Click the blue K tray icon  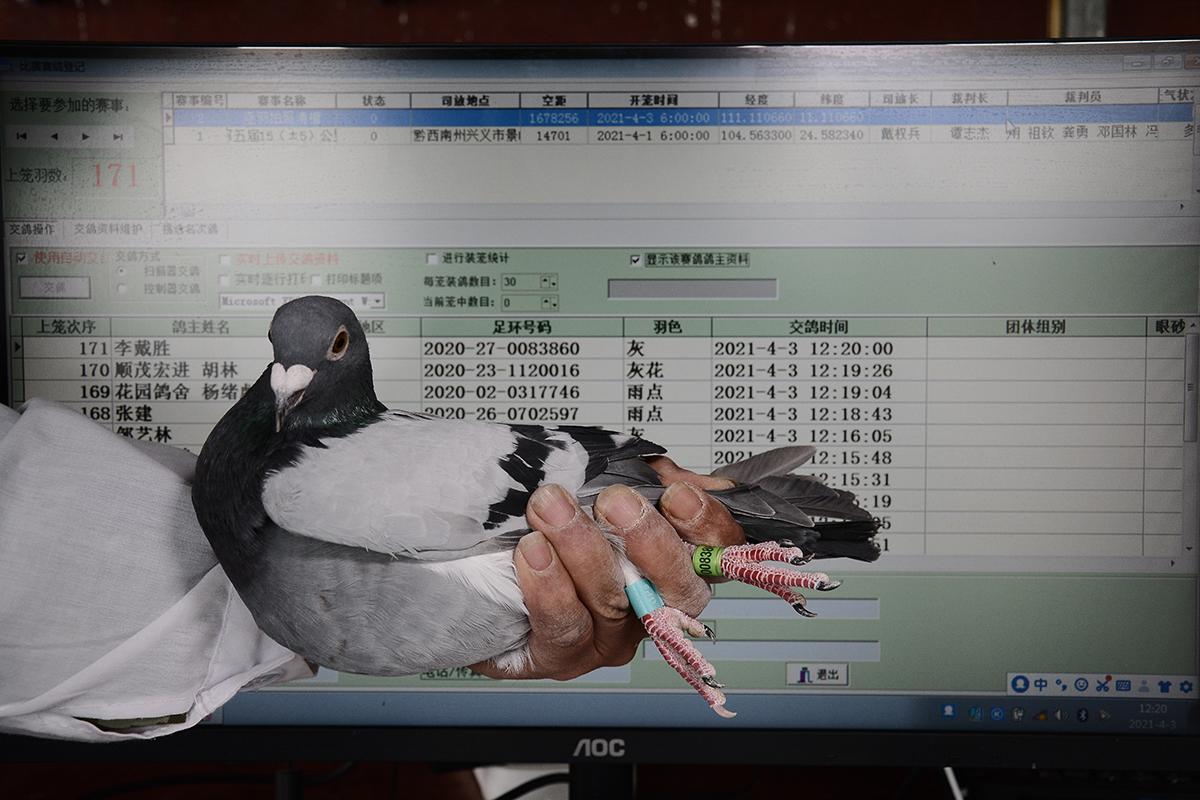click(997, 713)
